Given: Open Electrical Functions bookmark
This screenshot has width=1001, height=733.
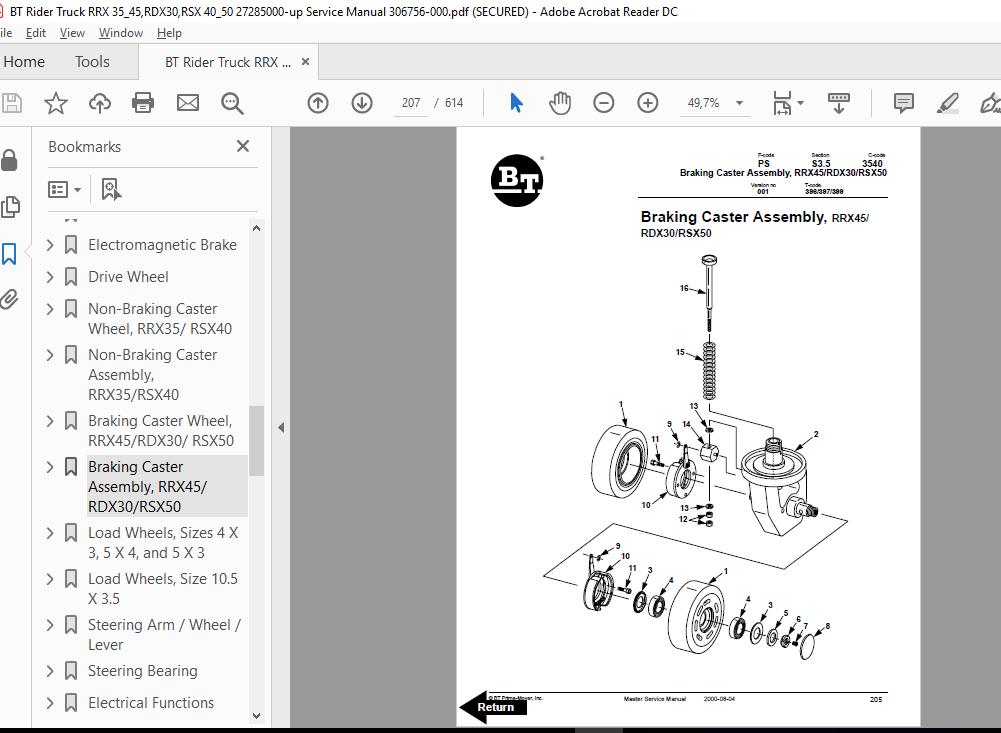Looking at the screenshot, I should click(x=151, y=703).
